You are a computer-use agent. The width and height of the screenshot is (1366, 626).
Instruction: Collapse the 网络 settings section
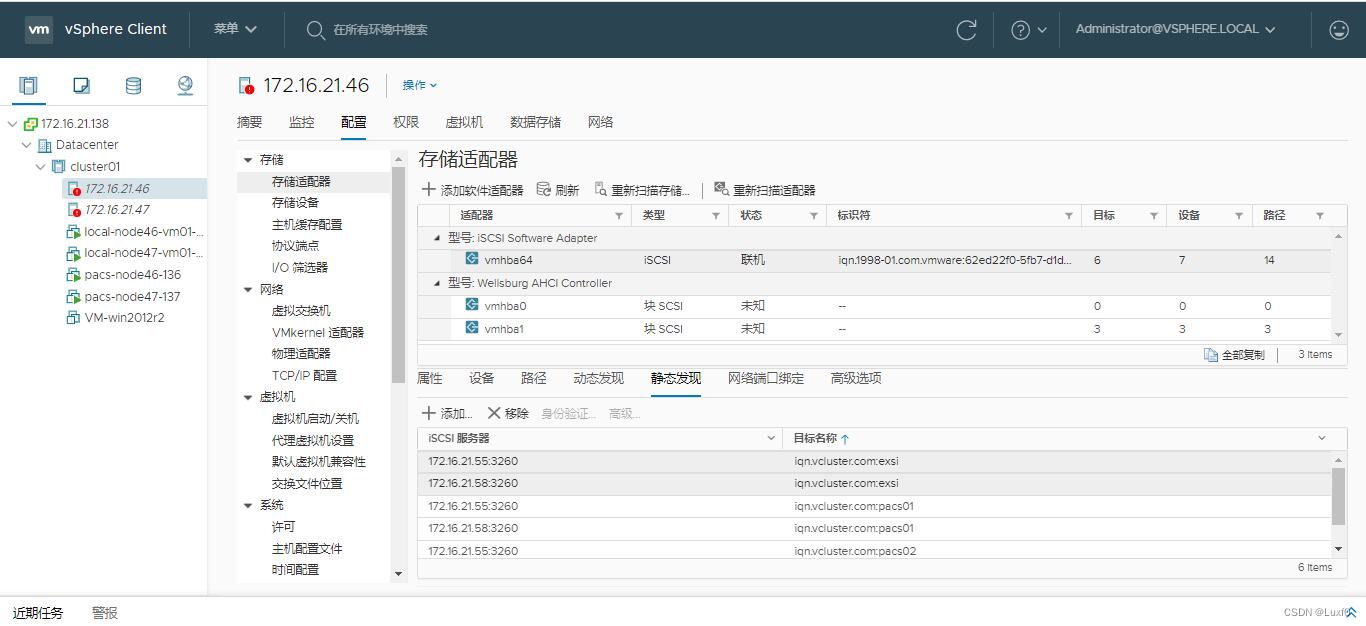pos(248,290)
